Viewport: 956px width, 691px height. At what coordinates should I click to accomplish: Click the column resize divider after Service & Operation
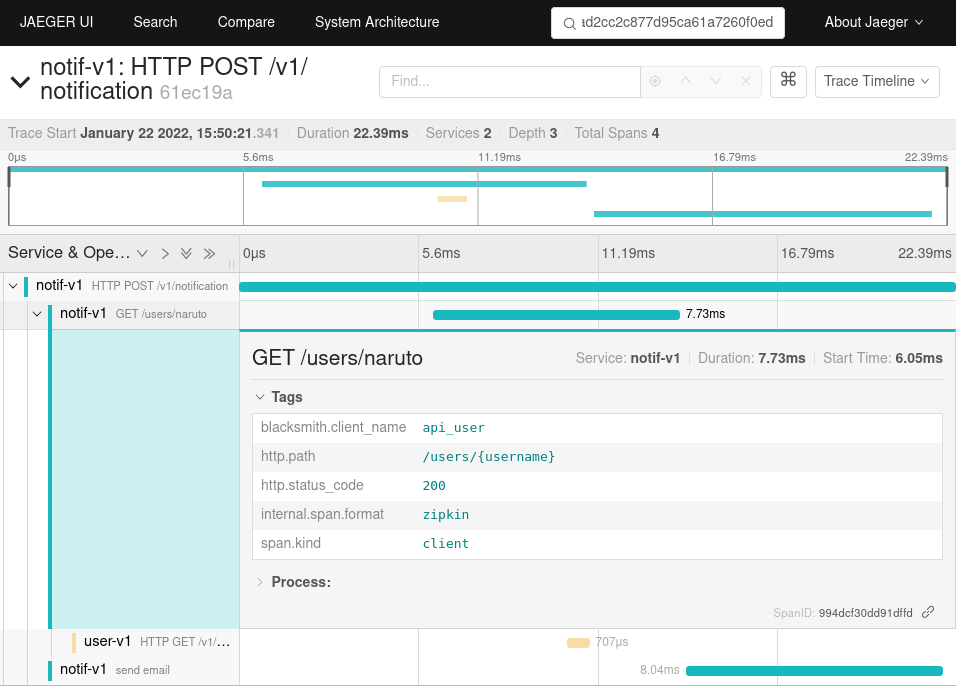231,265
